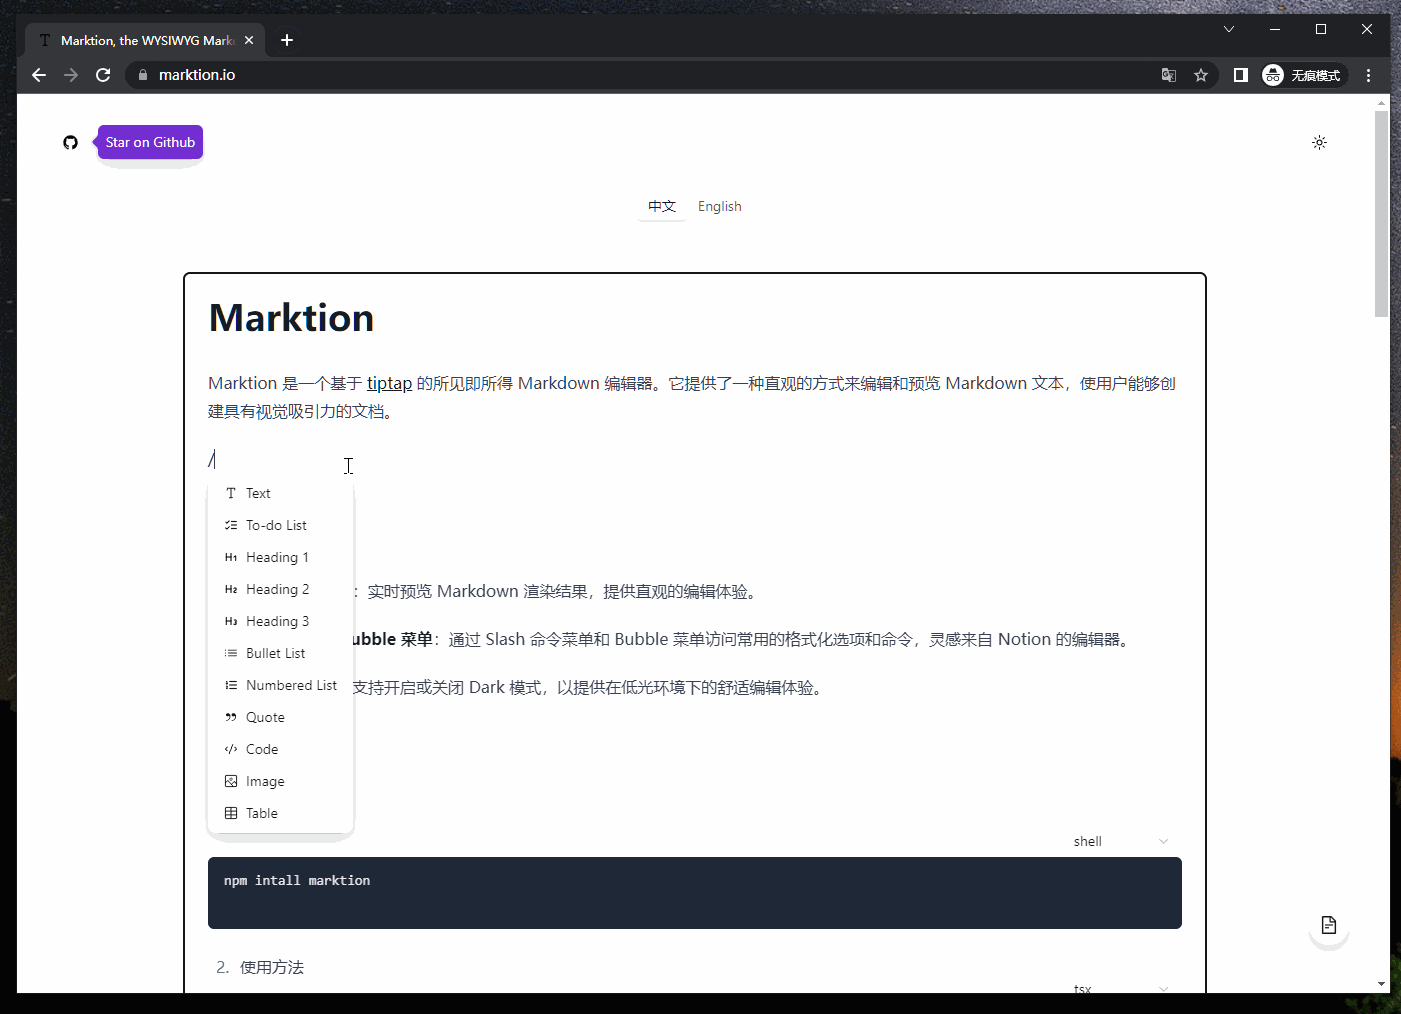Click the Code brackets icon

point(231,749)
